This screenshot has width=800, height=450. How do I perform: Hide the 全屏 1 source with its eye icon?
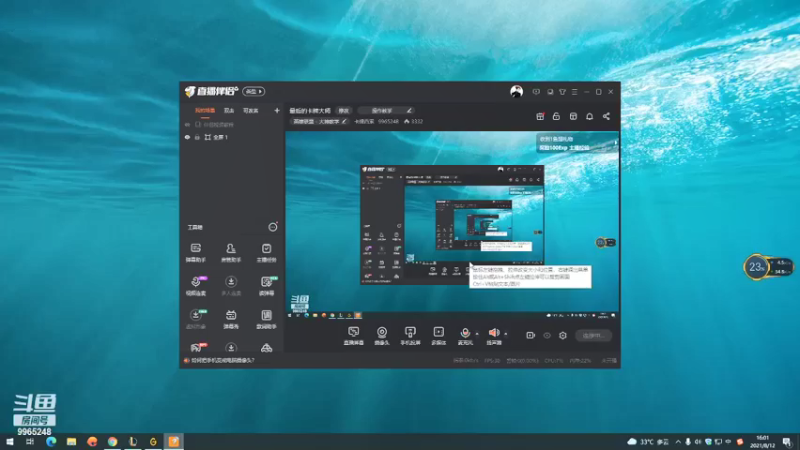pos(187,137)
